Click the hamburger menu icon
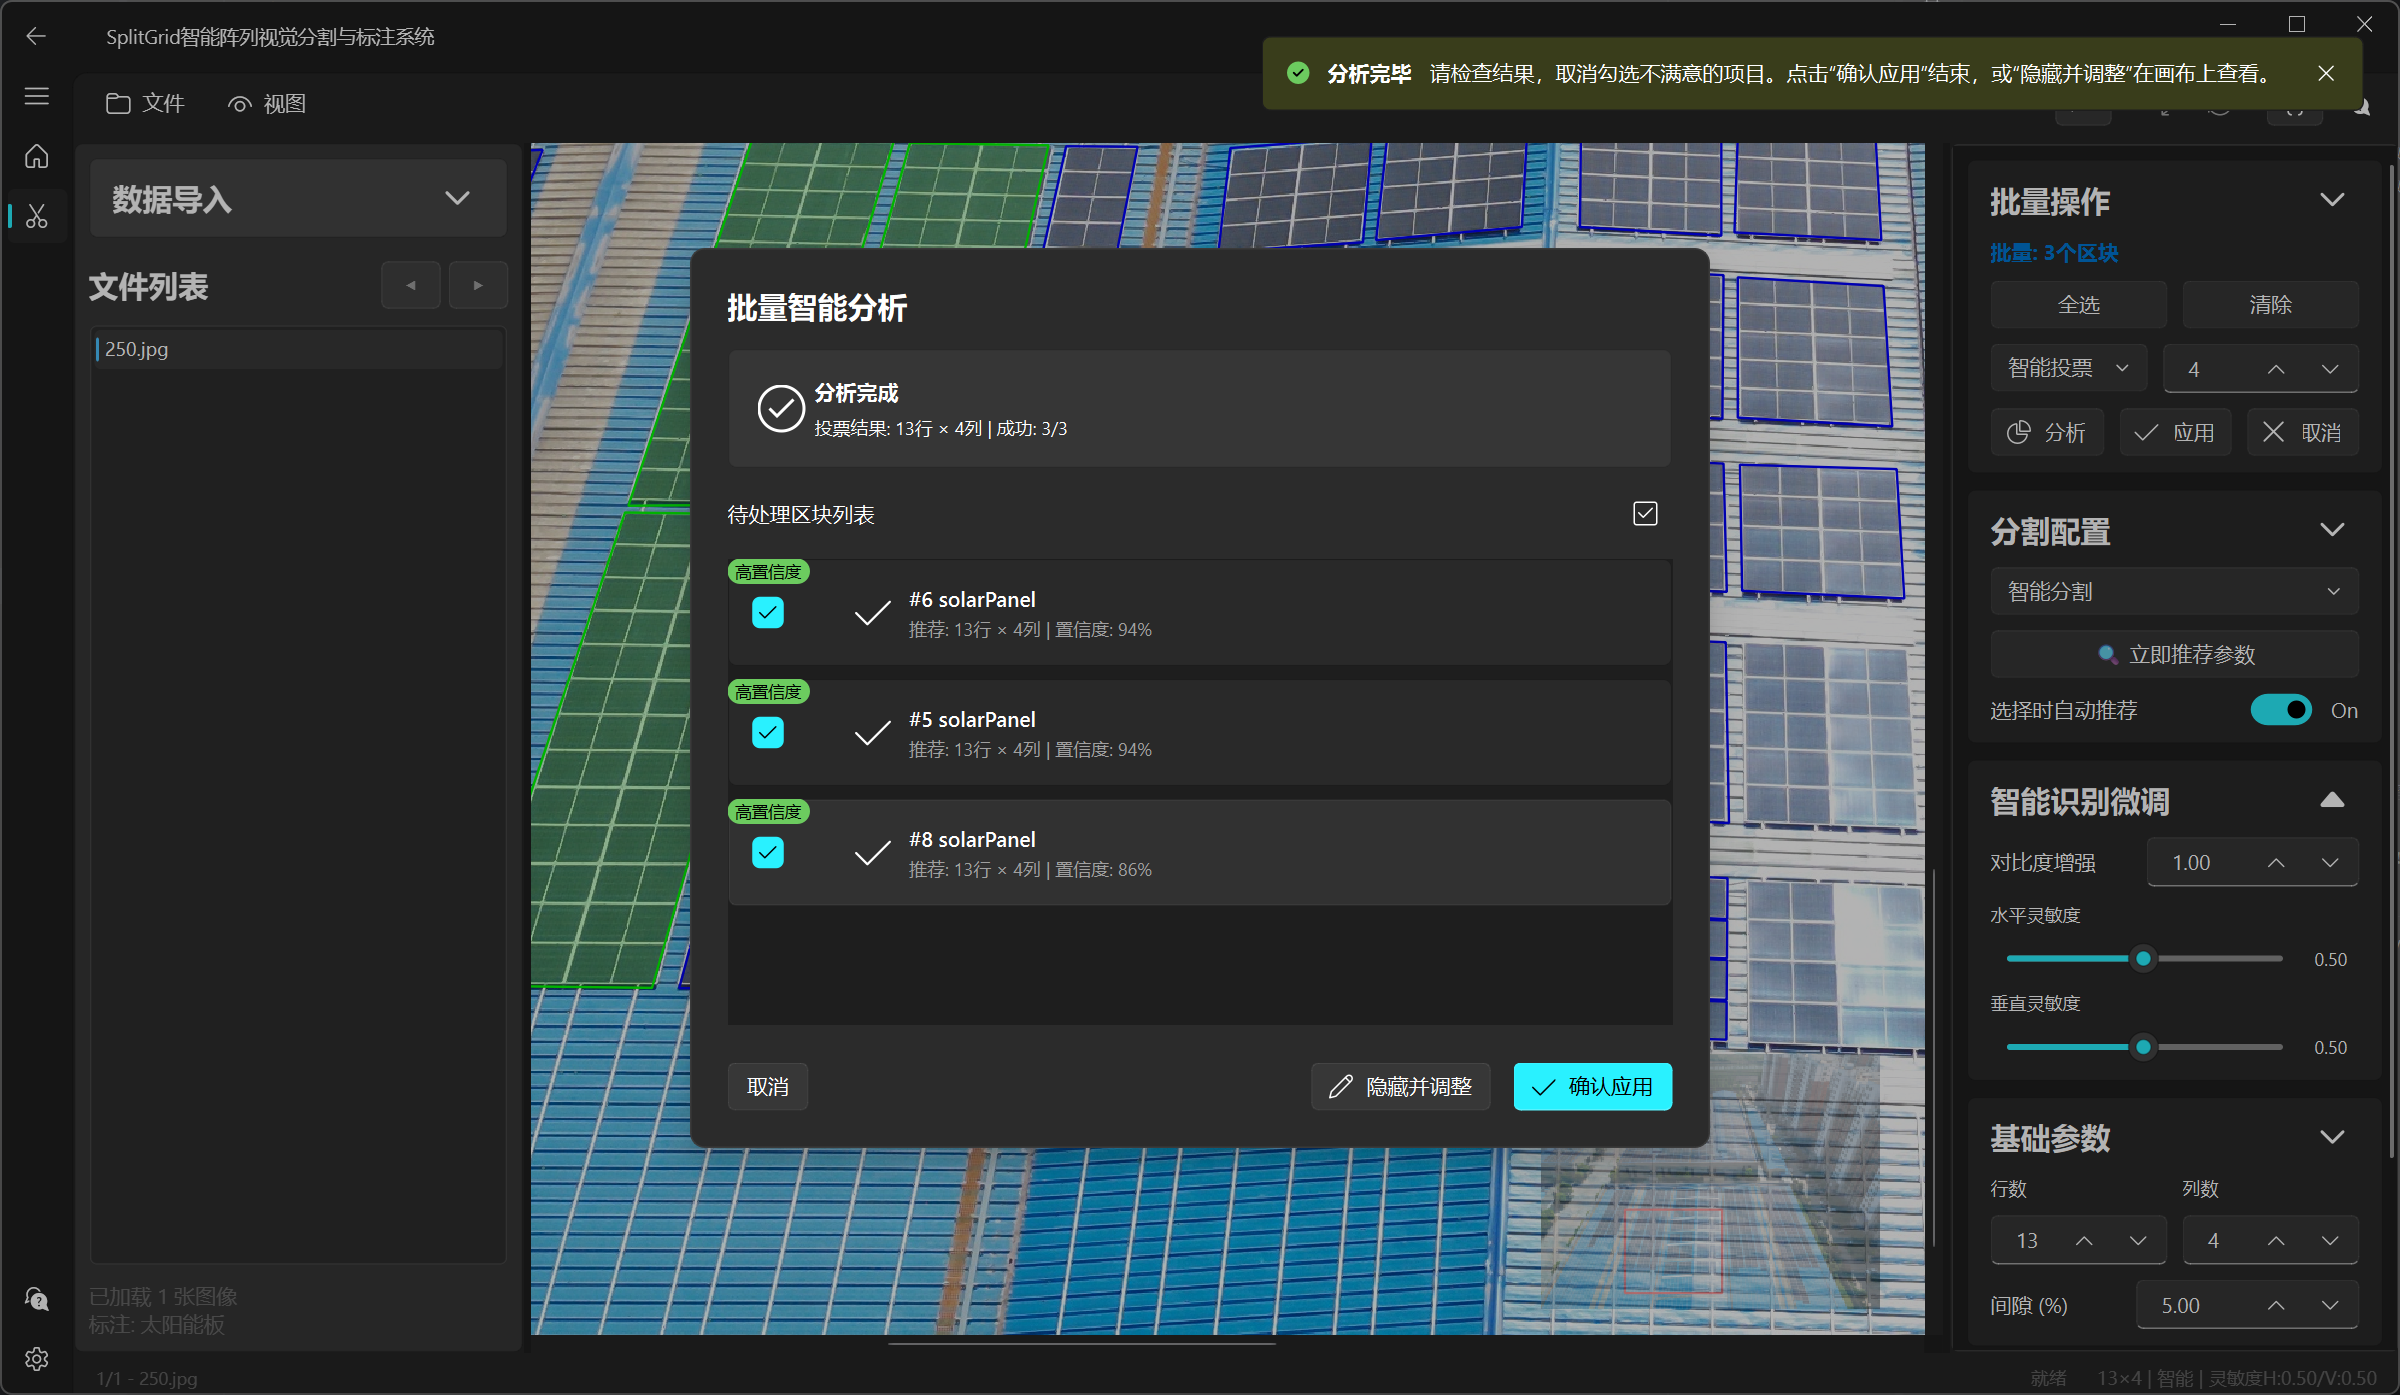The height and width of the screenshot is (1395, 2400). tap(37, 96)
